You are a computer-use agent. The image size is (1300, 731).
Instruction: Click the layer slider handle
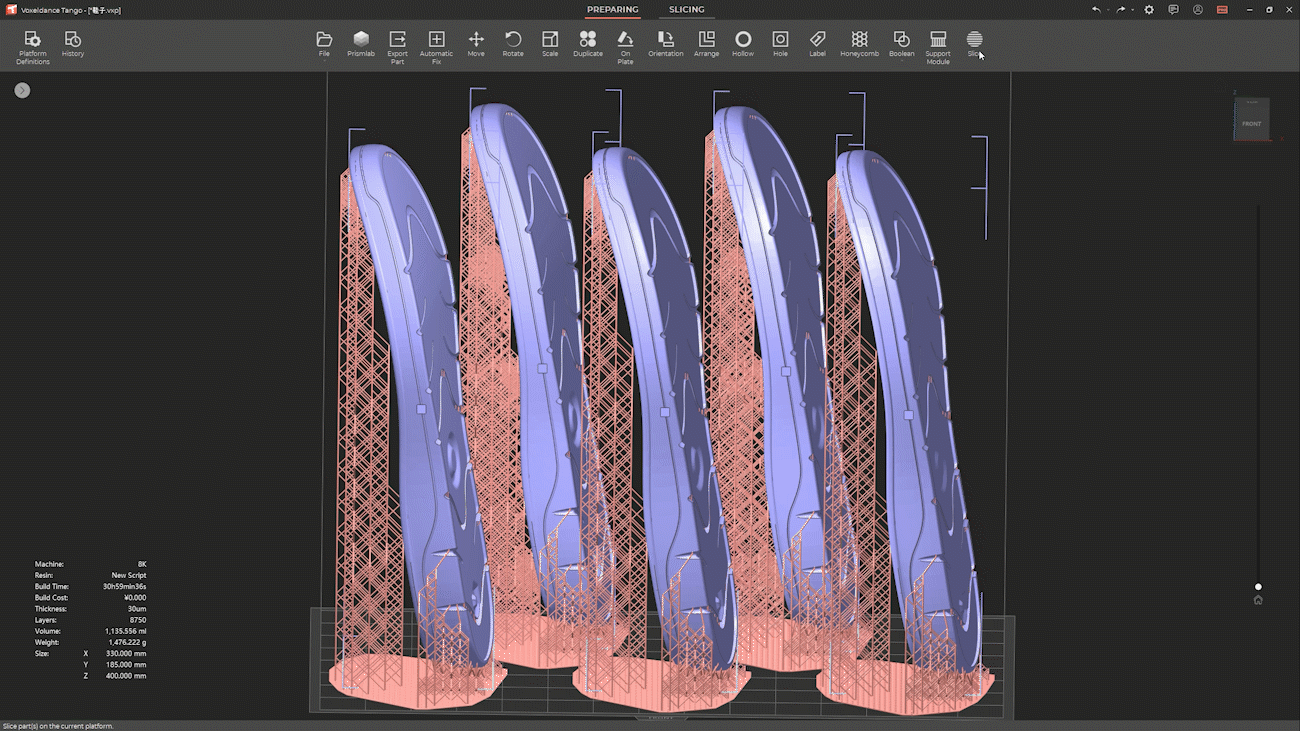click(1258, 587)
